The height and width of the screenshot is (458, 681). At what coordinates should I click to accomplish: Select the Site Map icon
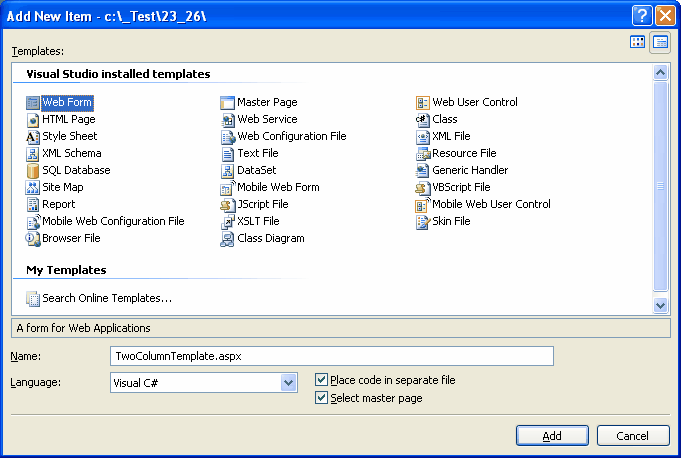(33, 187)
